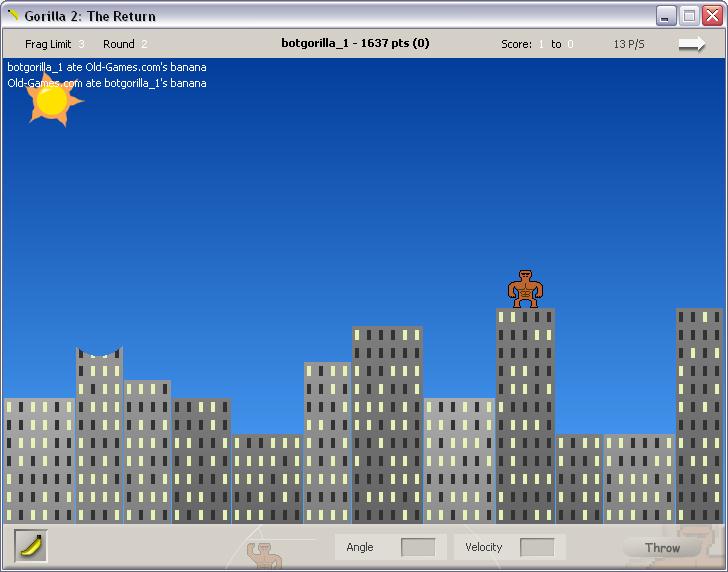
Task: Click the Round label
Action: point(118,44)
